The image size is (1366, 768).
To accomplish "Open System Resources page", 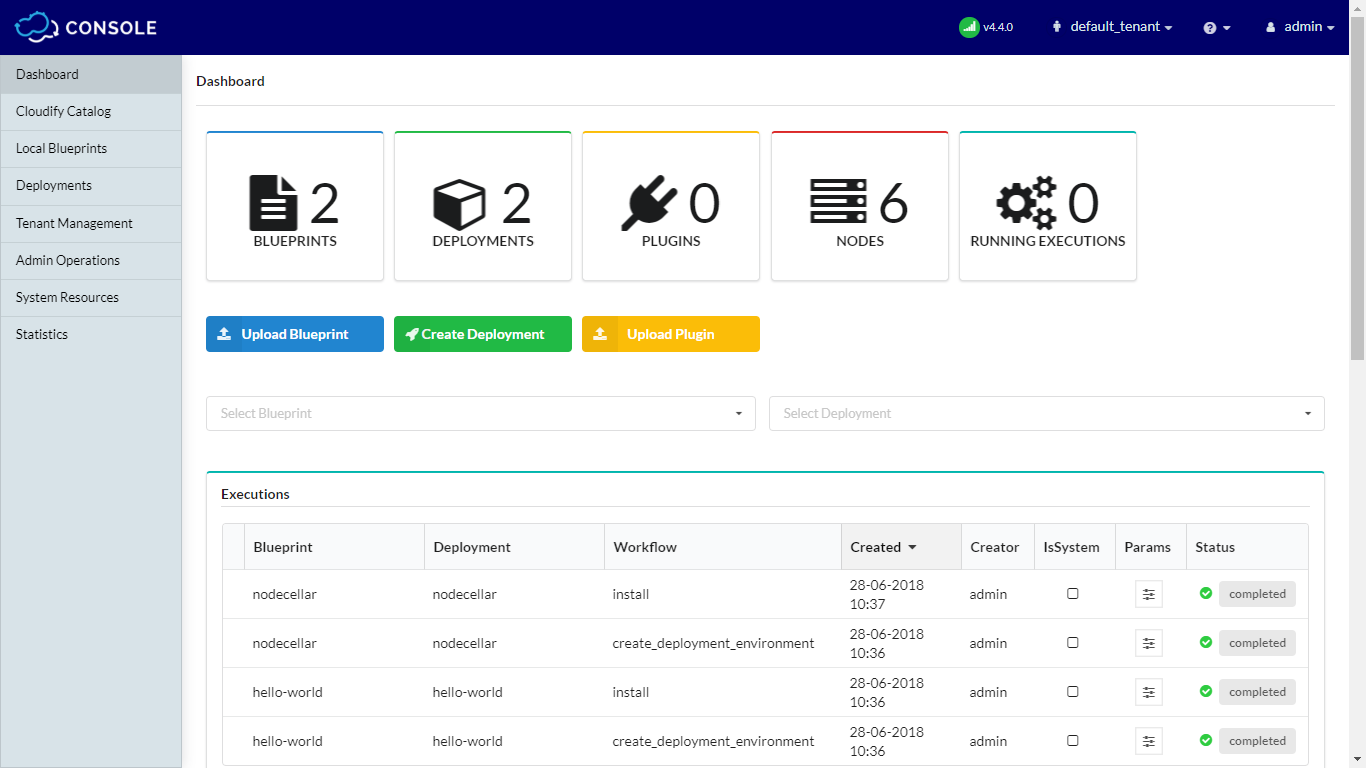I will click(91, 297).
